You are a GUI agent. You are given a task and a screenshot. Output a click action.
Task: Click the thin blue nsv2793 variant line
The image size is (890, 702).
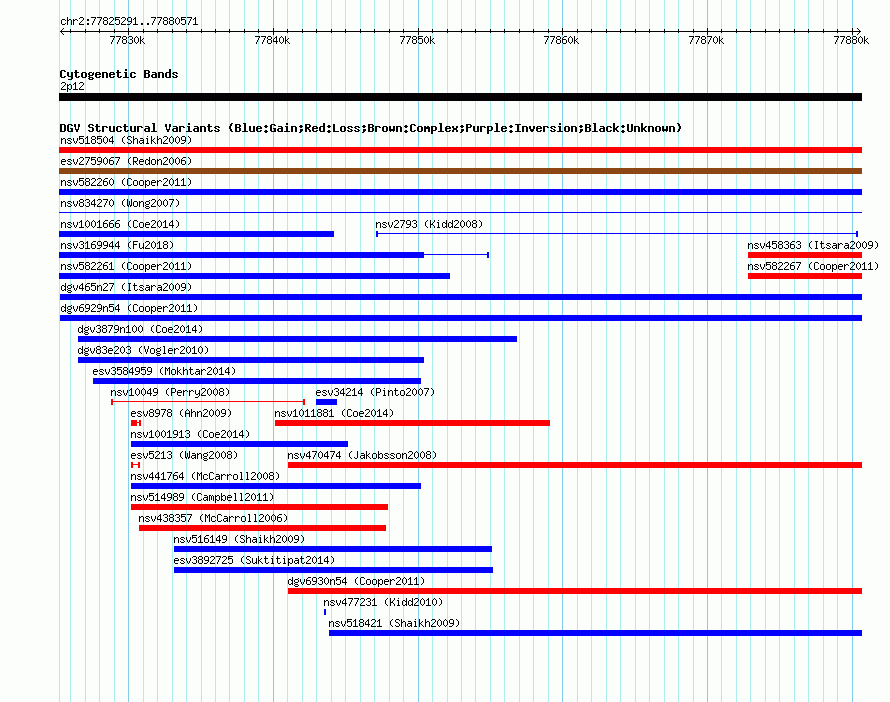click(617, 234)
